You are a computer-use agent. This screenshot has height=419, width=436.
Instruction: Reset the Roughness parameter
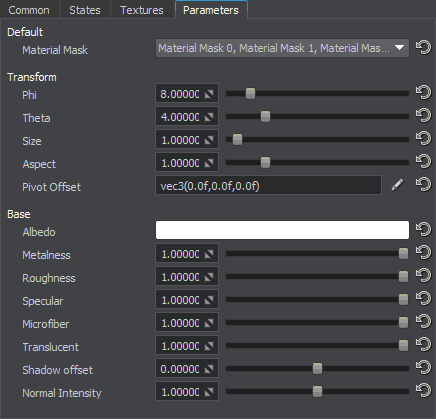click(x=423, y=276)
